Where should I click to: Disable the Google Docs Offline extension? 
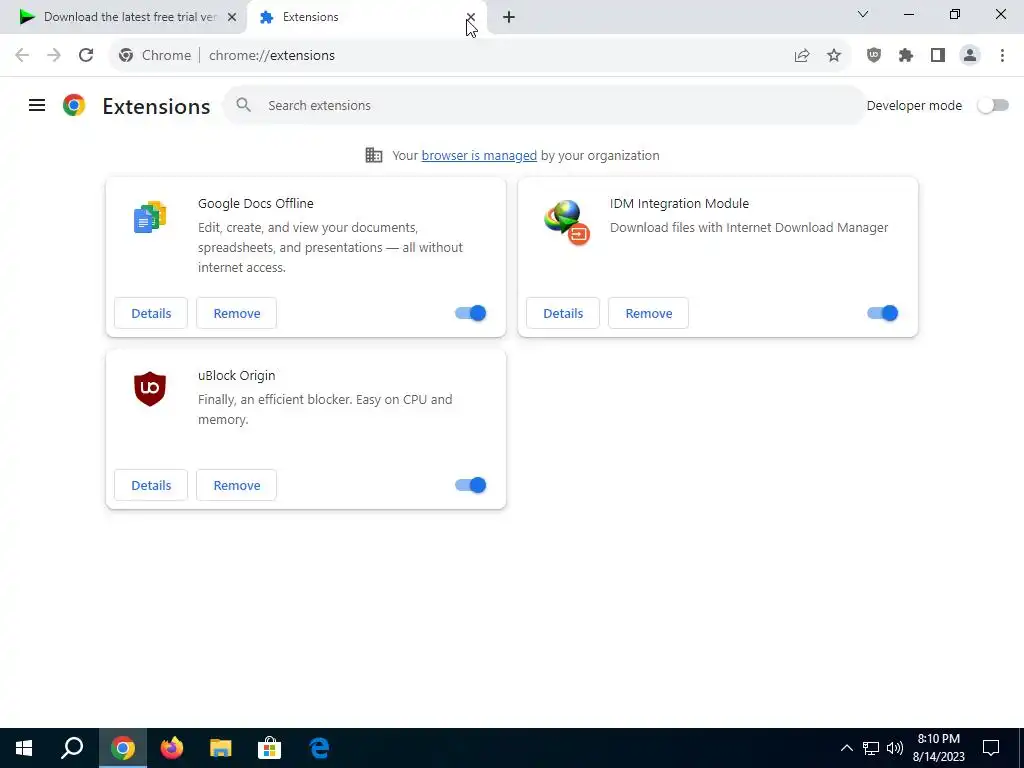[470, 313]
